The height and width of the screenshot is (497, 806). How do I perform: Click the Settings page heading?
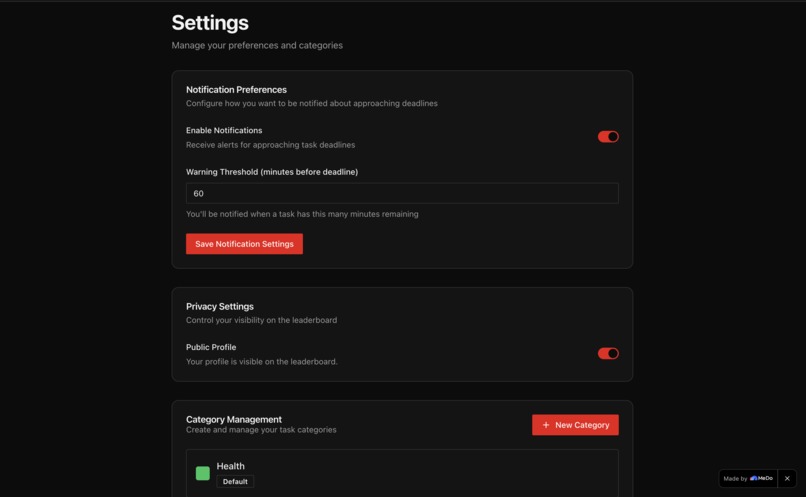point(210,23)
